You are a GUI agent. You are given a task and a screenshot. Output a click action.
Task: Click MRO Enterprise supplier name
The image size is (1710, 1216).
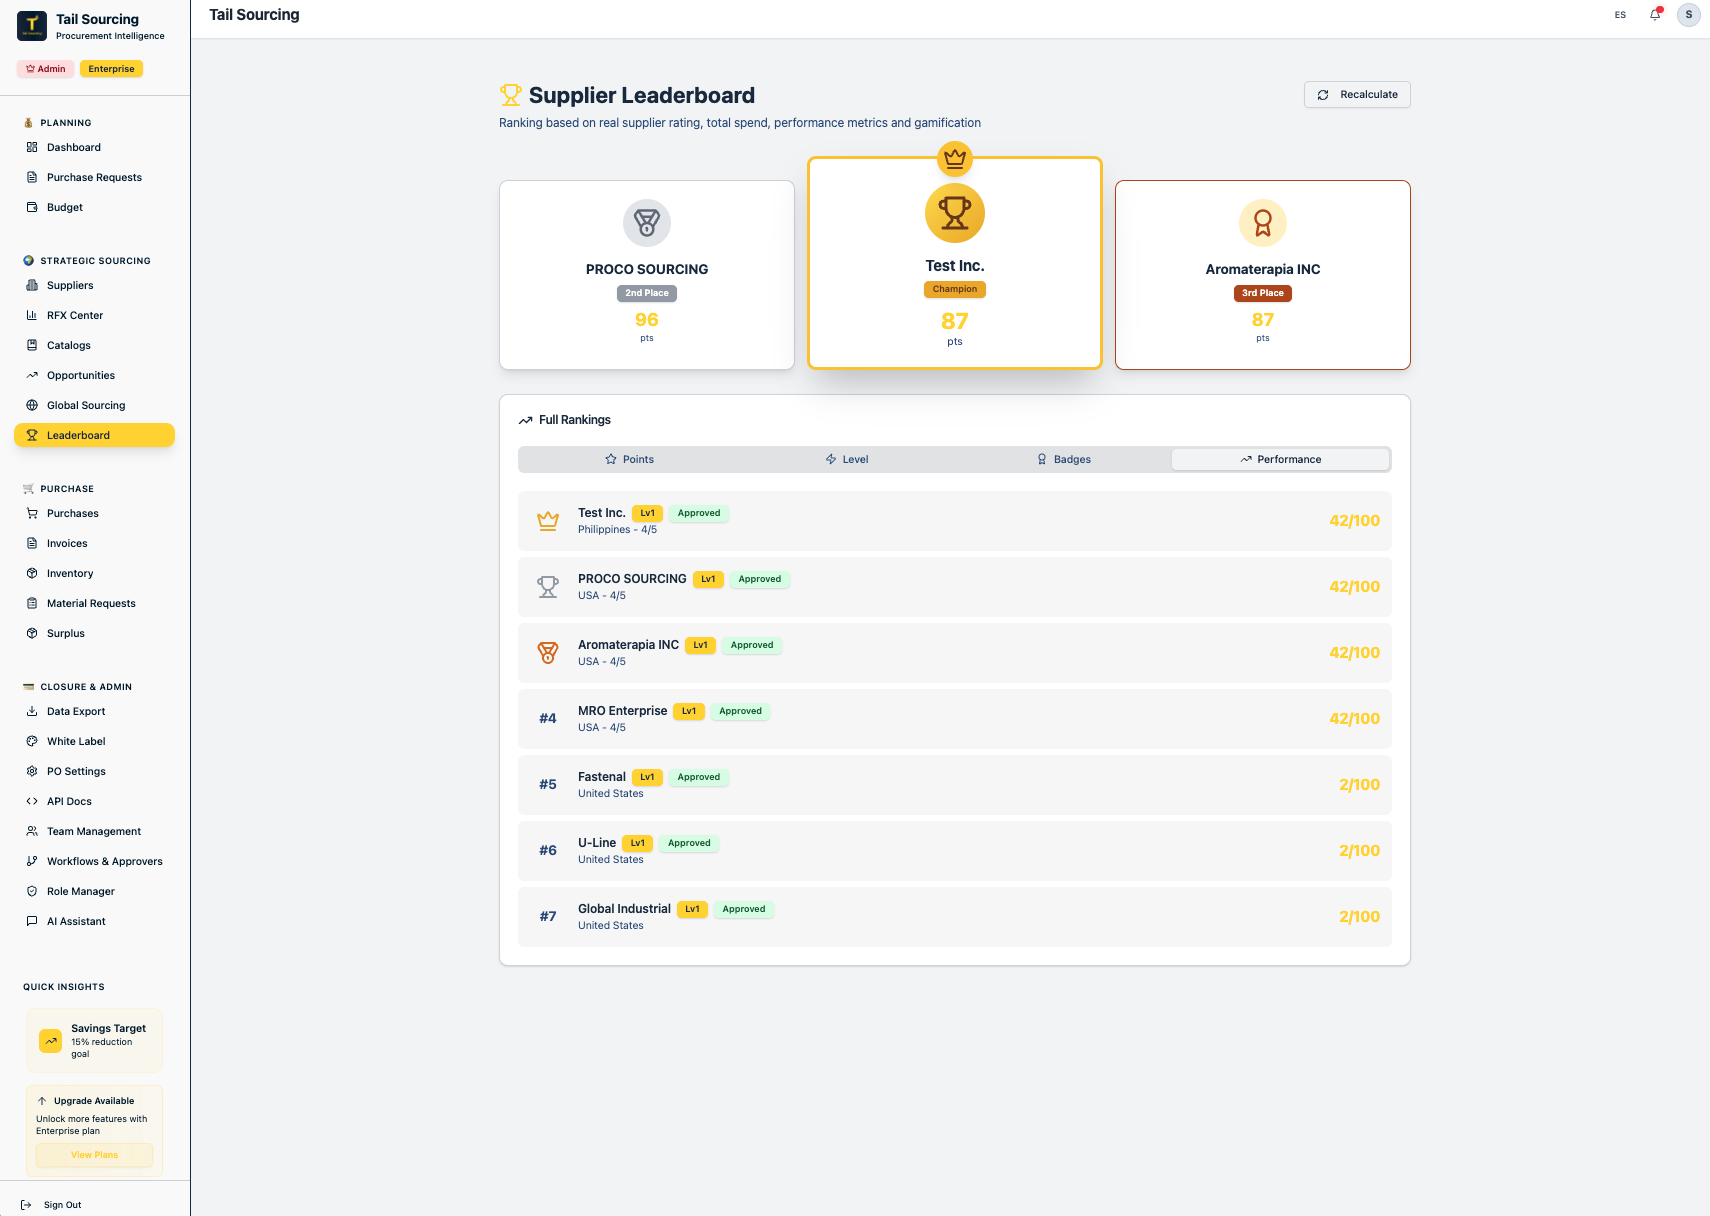pos(622,711)
